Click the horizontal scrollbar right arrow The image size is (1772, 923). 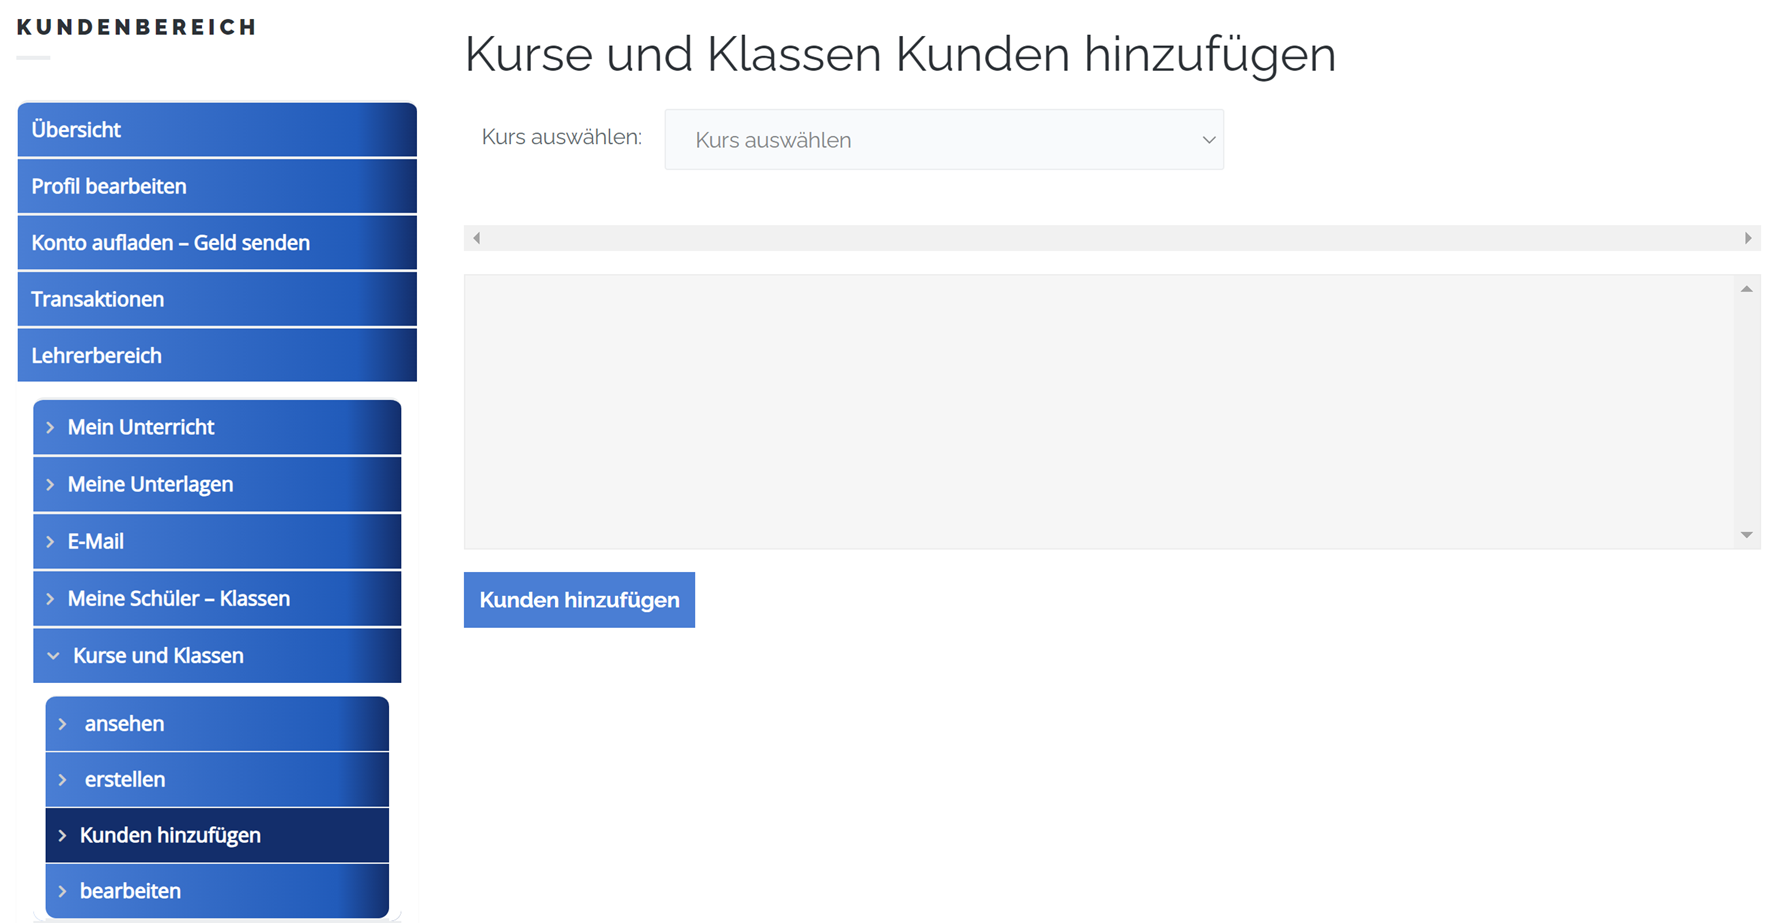[x=1747, y=238]
